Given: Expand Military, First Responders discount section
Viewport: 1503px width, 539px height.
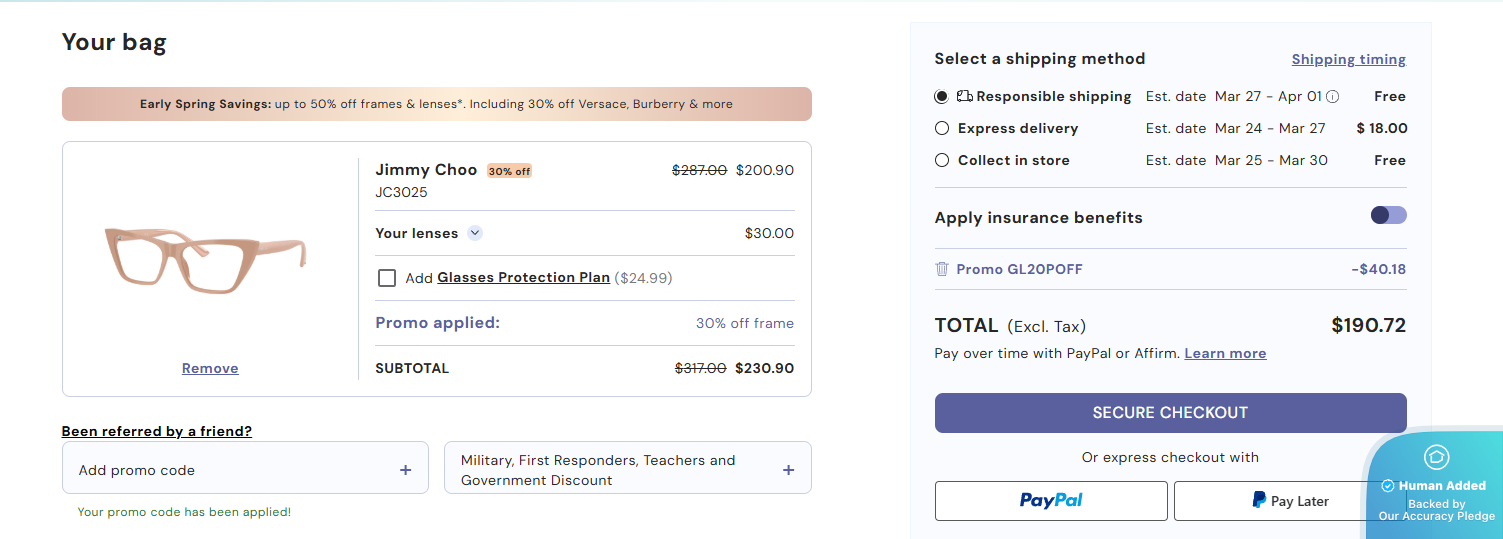Looking at the screenshot, I should coord(627,469).
